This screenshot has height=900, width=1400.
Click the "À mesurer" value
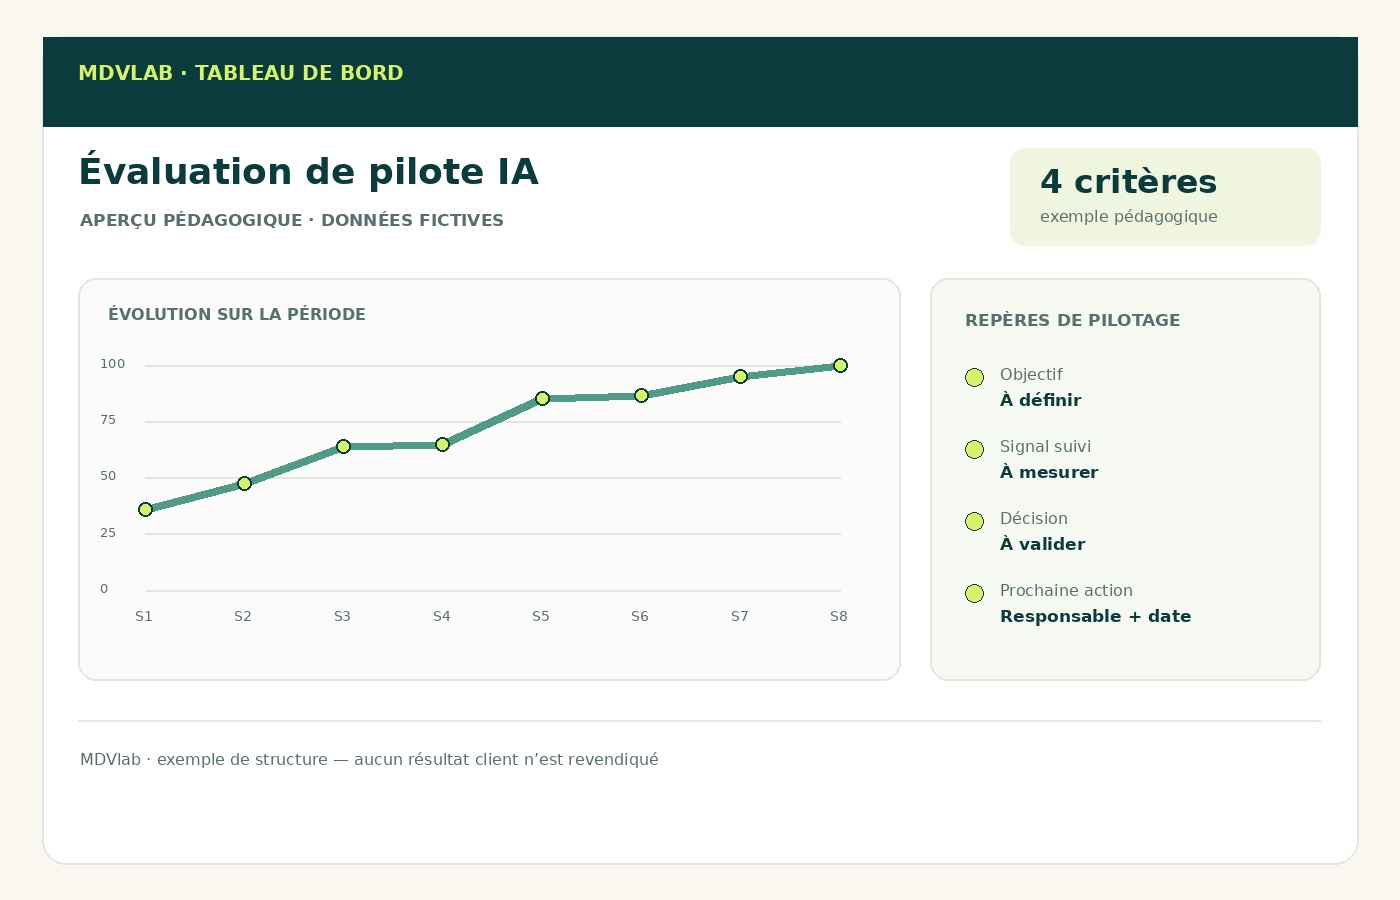pos(1049,472)
